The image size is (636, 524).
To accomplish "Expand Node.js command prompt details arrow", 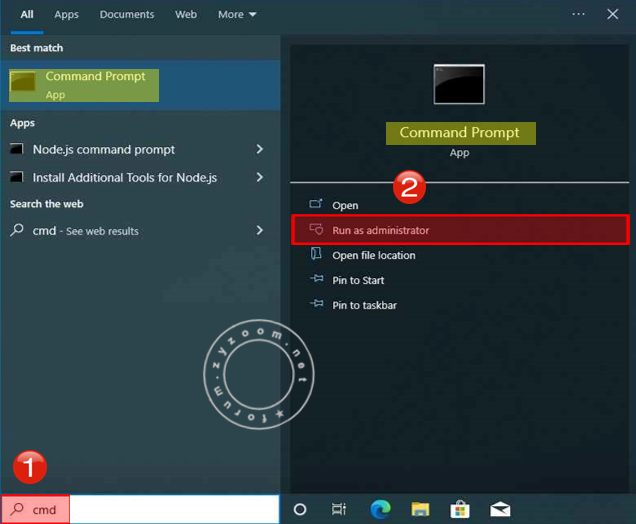I will pyautogui.click(x=260, y=149).
